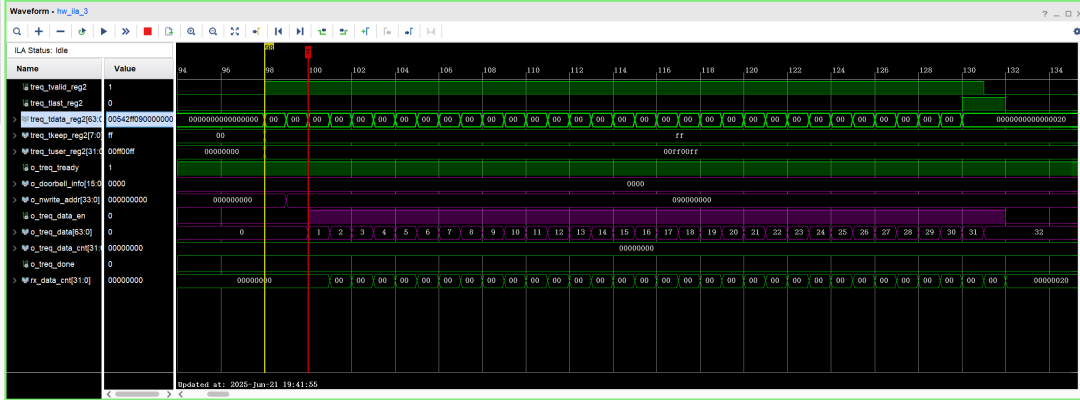Viewport: 1080px width, 400px height.
Task: Expand o_doorbell_info[15:0] bus
Action: 15,184
